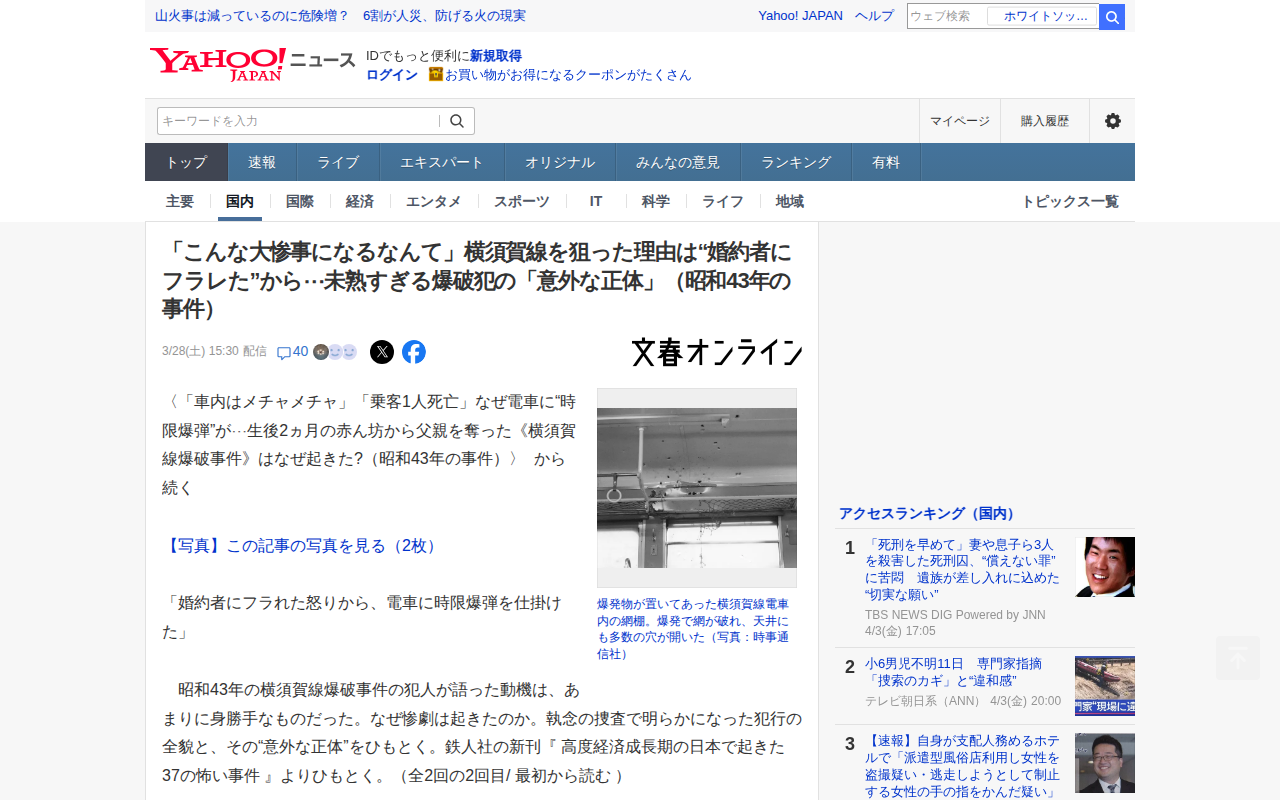Select the 国際 category
Screen dimensions: 1280x800
coord(300,201)
